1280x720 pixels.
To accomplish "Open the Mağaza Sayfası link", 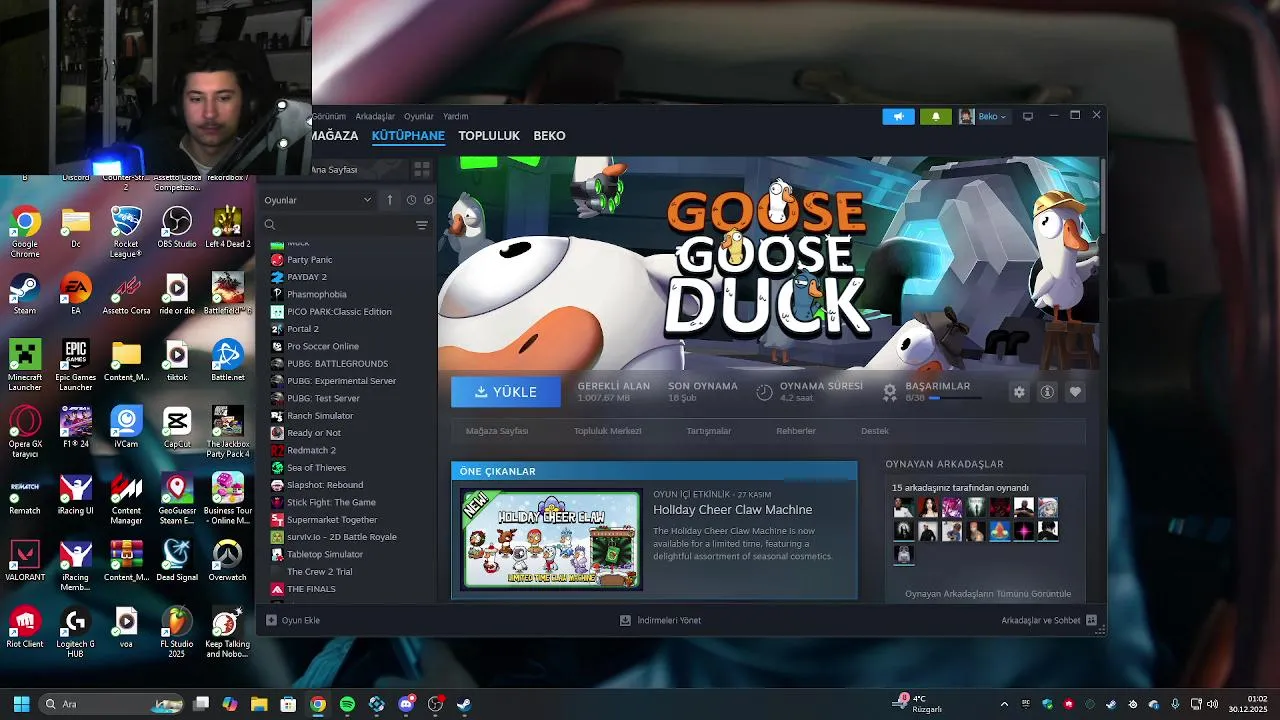I will click(497, 431).
